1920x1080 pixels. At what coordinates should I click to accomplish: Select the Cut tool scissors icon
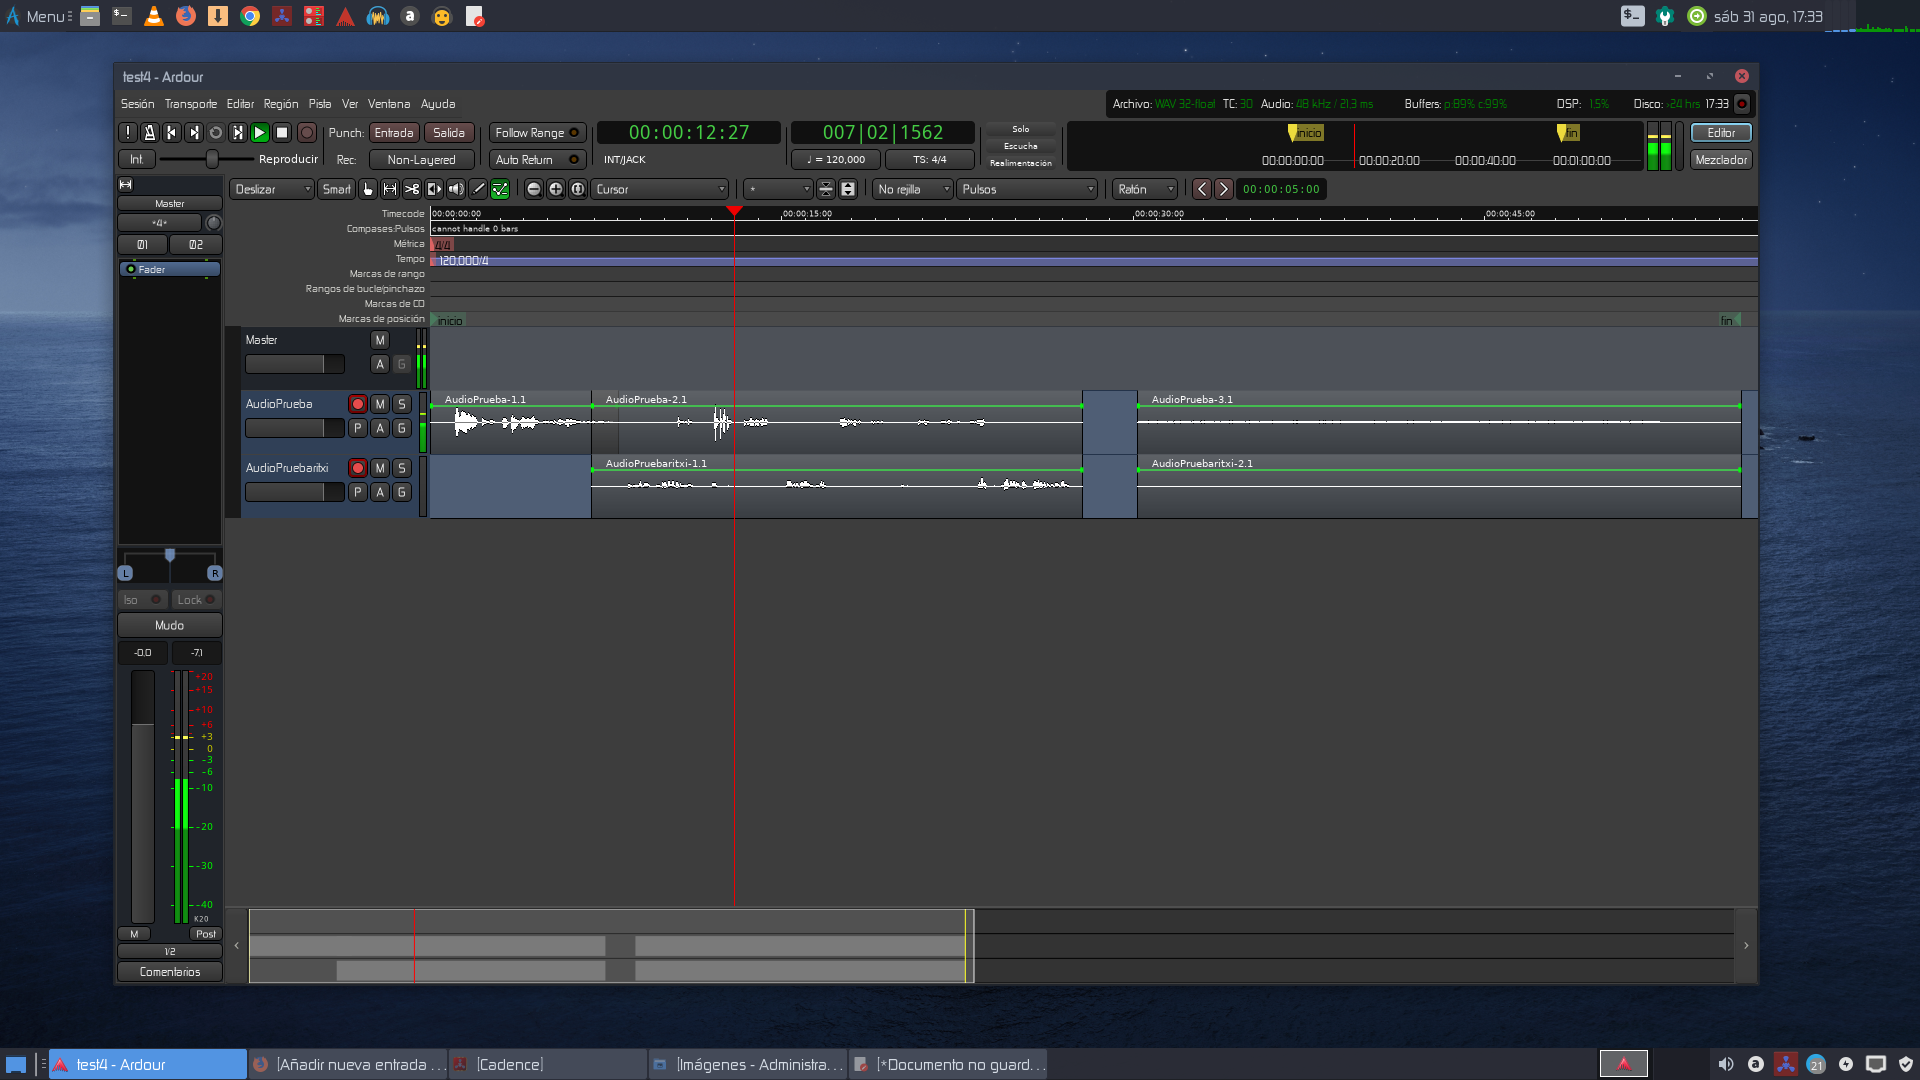412,189
